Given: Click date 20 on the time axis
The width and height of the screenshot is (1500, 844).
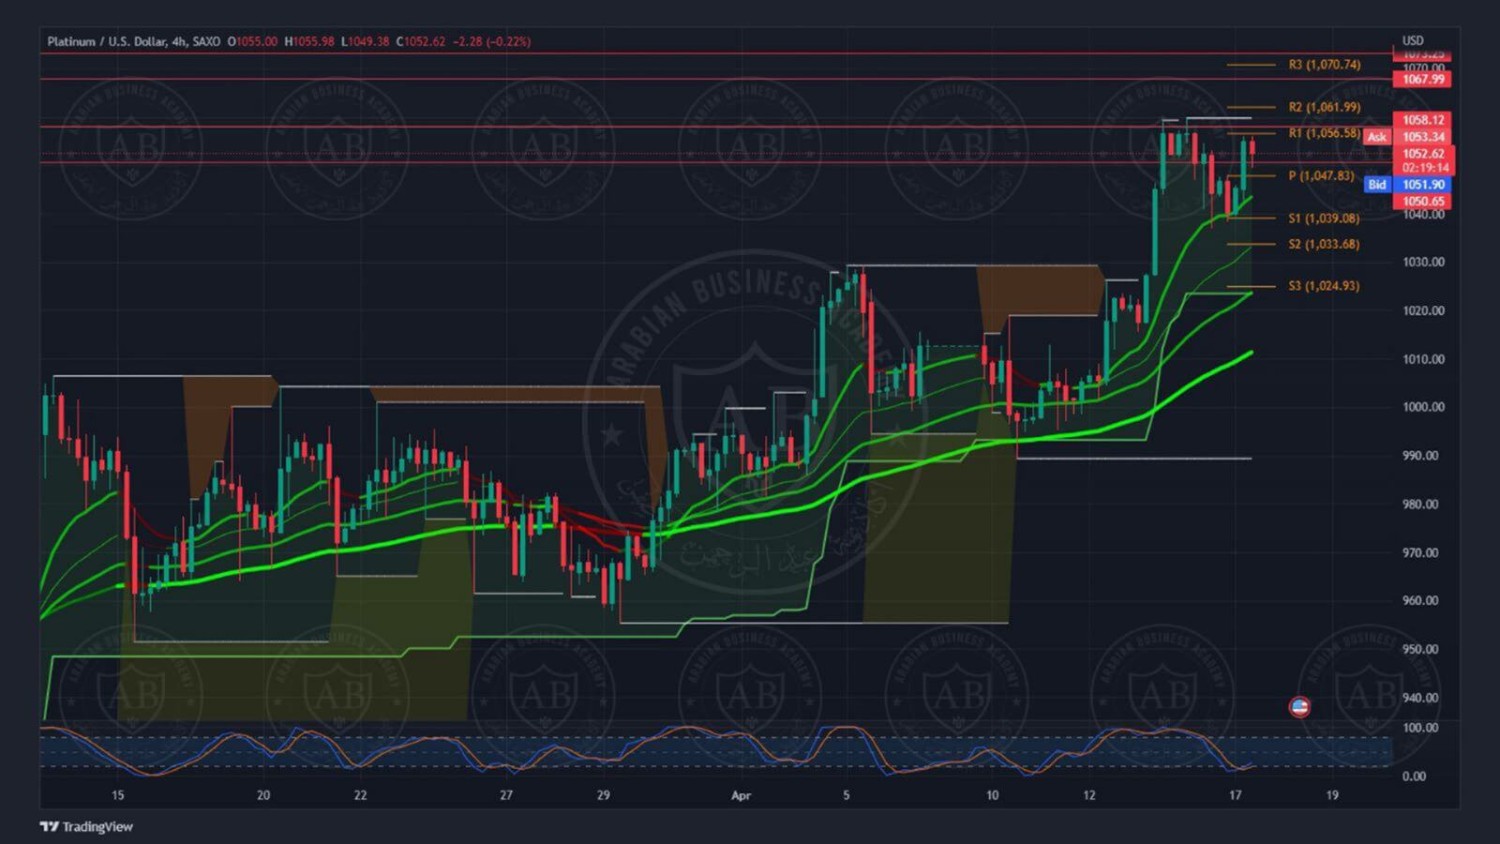Looking at the screenshot, I should click(263, 796).
